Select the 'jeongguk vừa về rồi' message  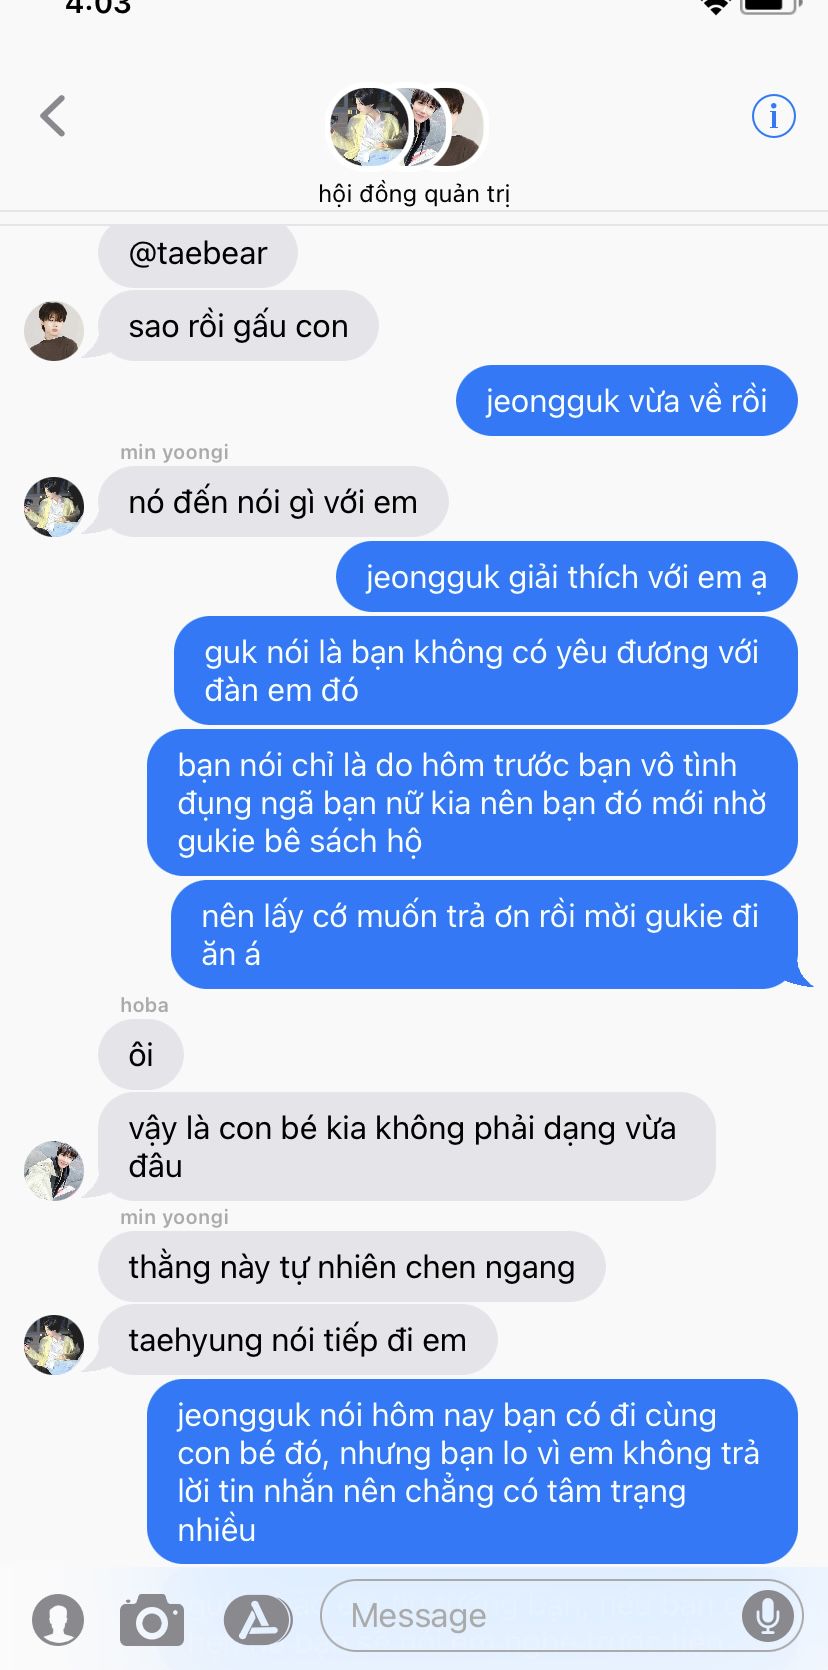coord(627,401)
